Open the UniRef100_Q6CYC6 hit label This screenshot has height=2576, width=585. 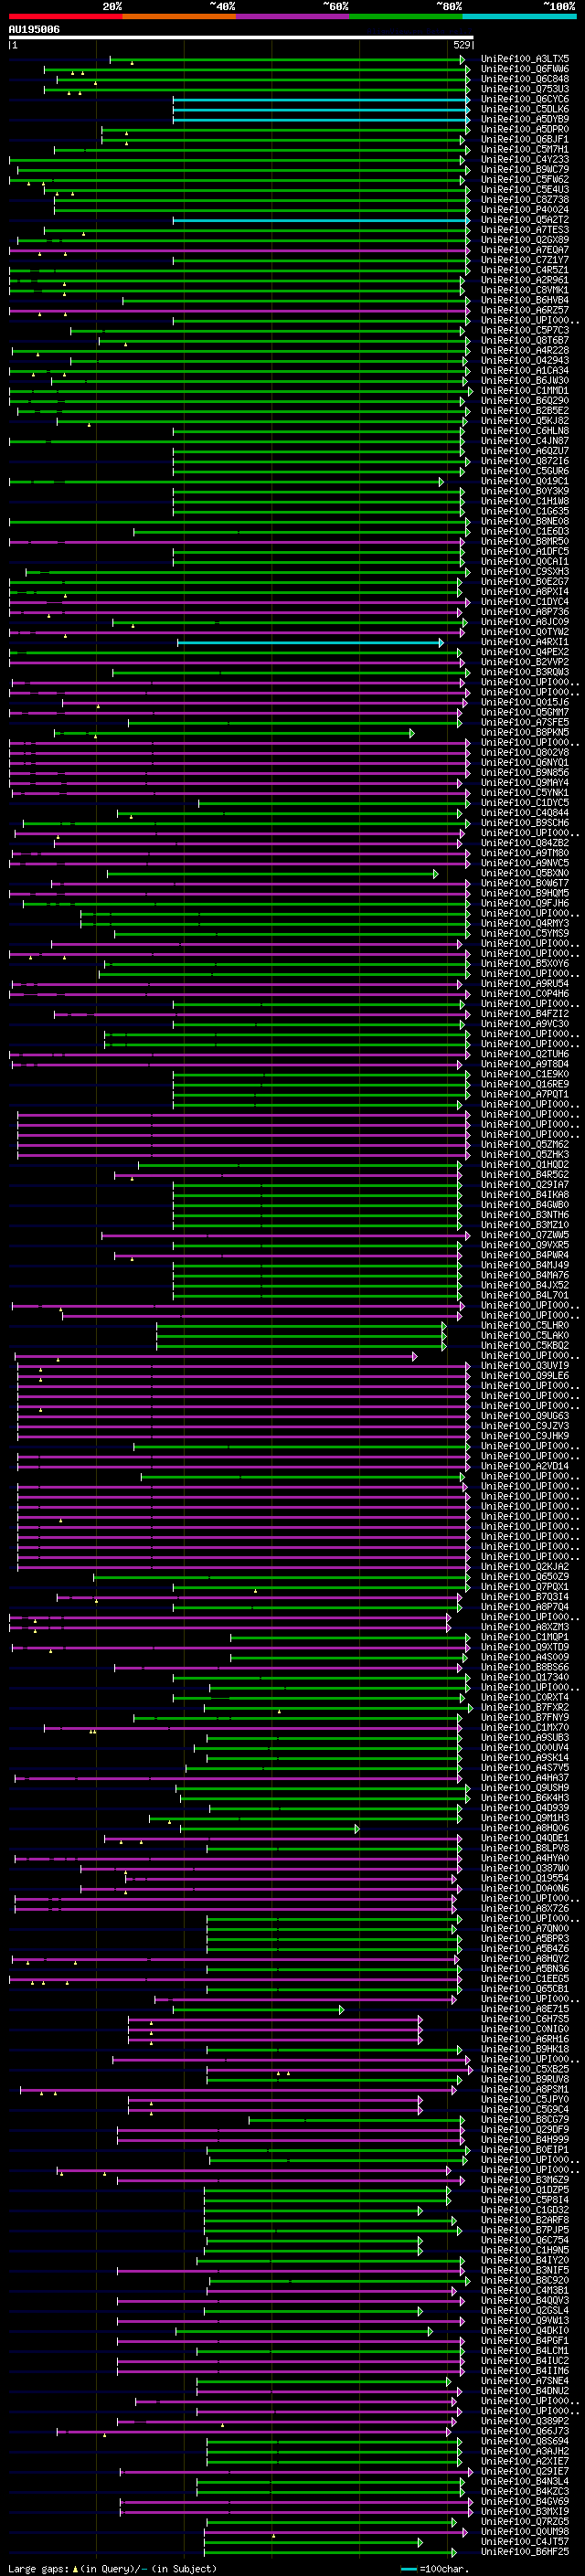525,100
